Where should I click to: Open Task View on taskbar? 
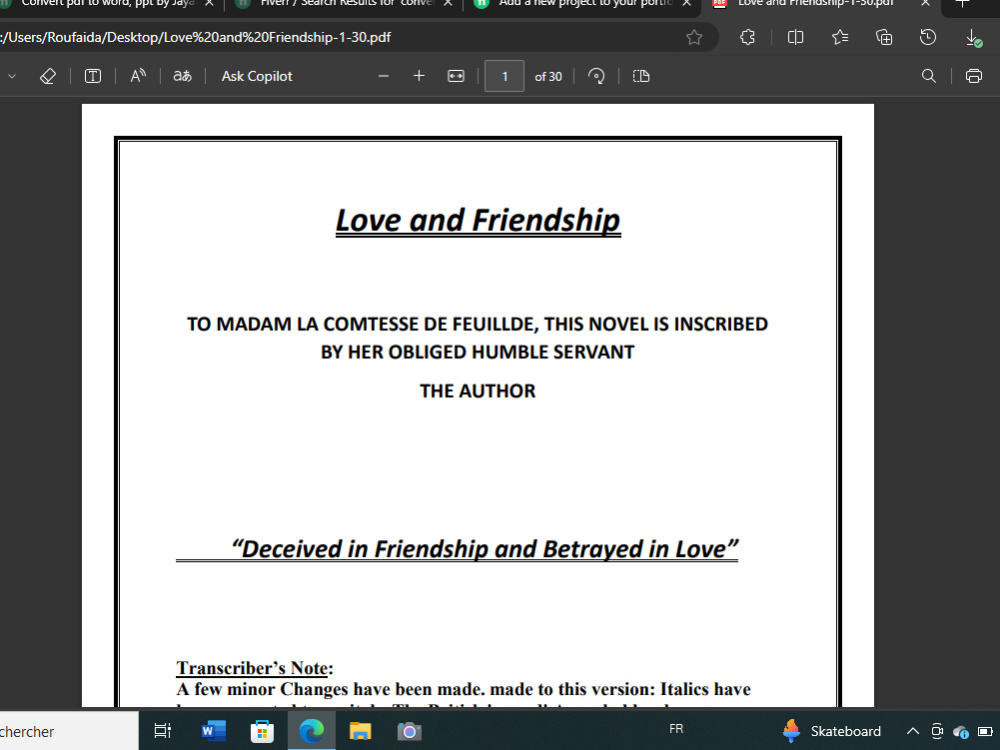tap(163, 732)
